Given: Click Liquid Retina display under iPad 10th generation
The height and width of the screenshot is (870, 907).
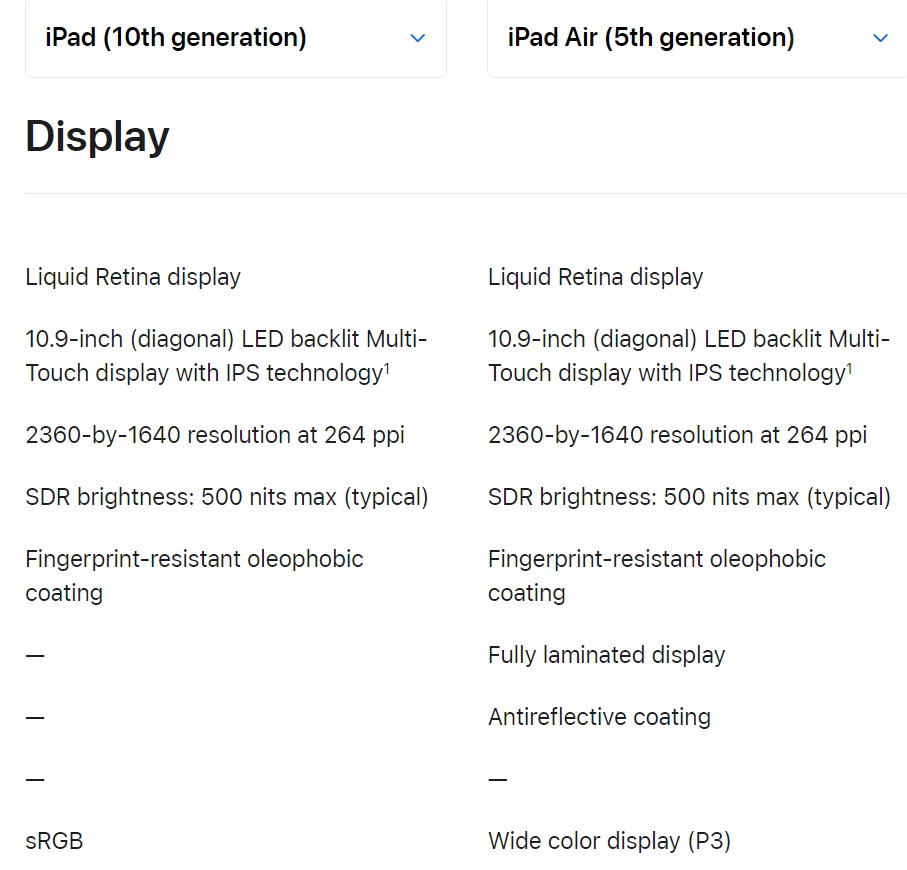Looking at the screenshot, I should click(133, 277).
